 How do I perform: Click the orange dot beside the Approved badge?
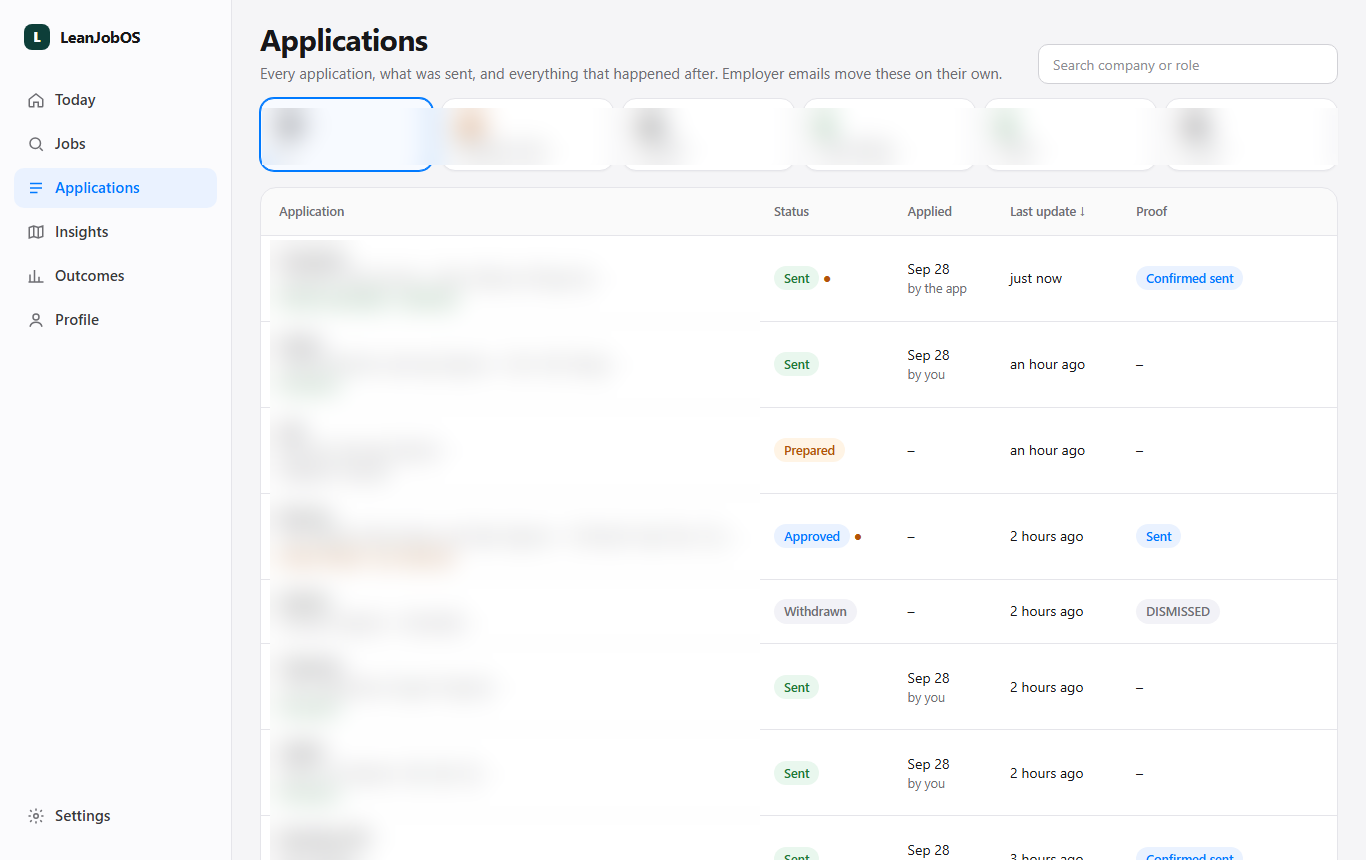[x=858, y=537]
